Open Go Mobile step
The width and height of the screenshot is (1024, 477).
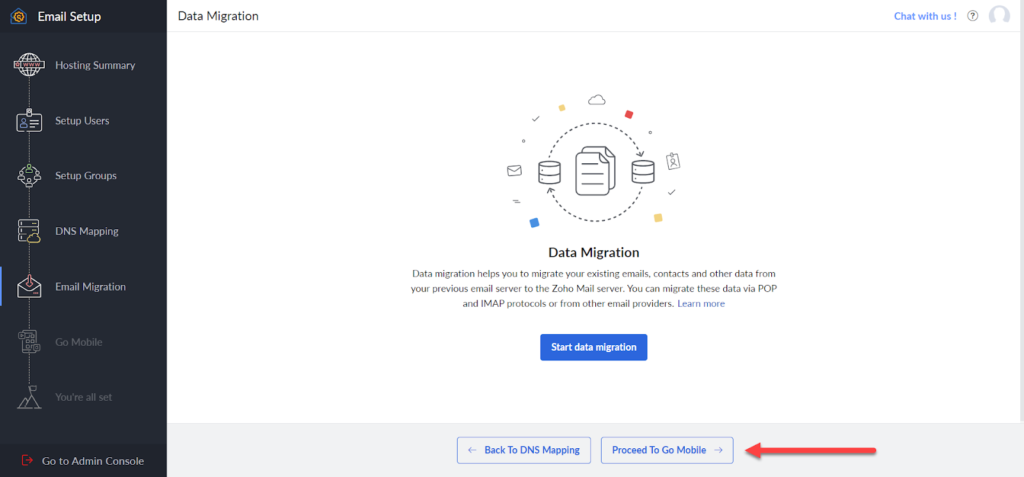[78, 342]
